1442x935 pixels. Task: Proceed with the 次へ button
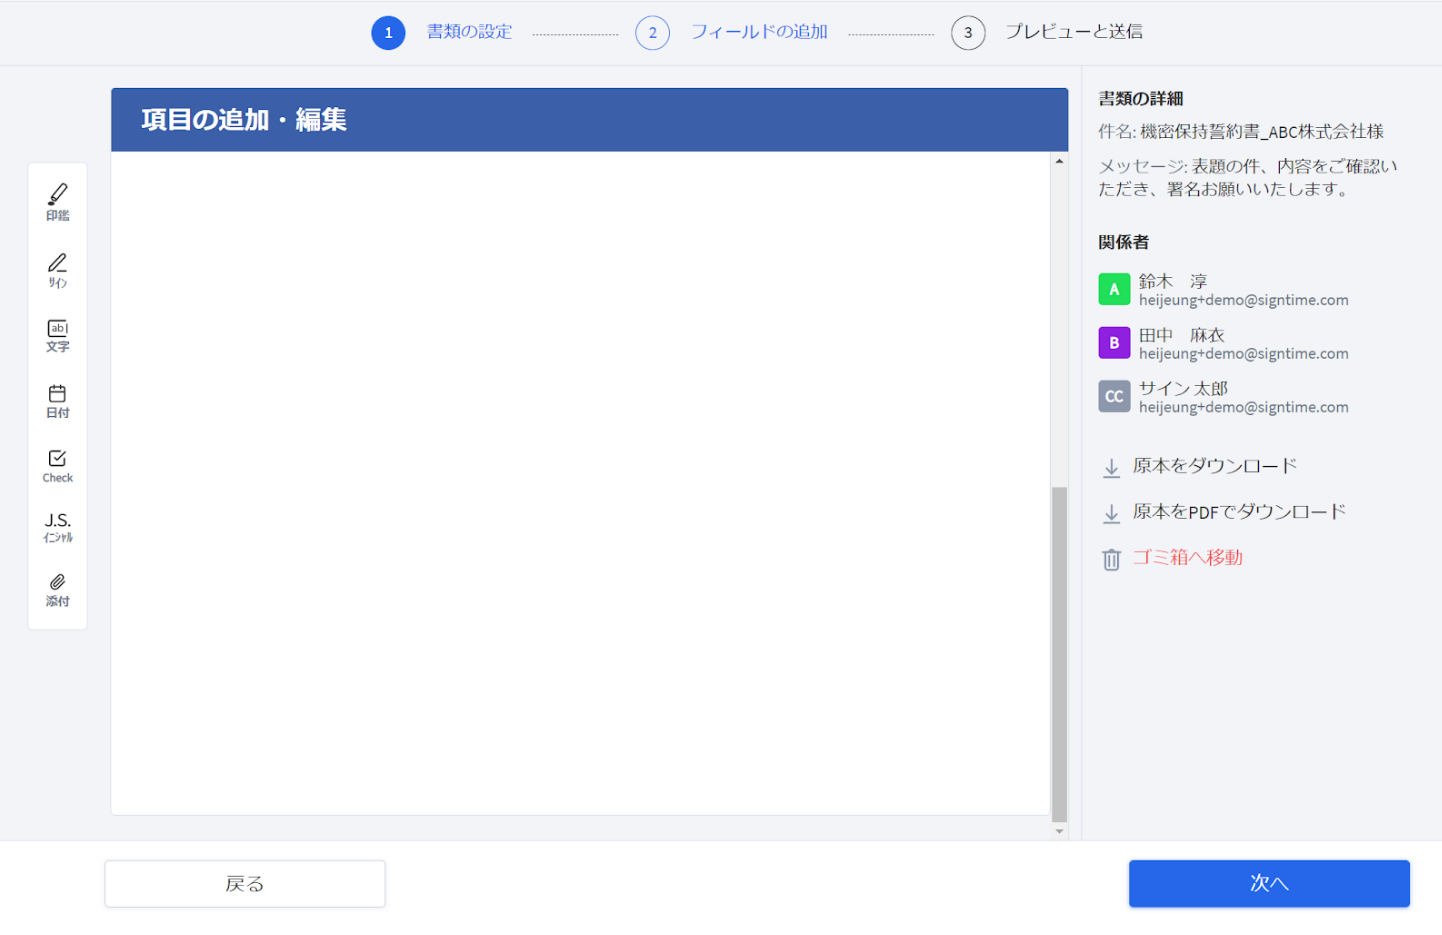click(x=1269, y=884)
